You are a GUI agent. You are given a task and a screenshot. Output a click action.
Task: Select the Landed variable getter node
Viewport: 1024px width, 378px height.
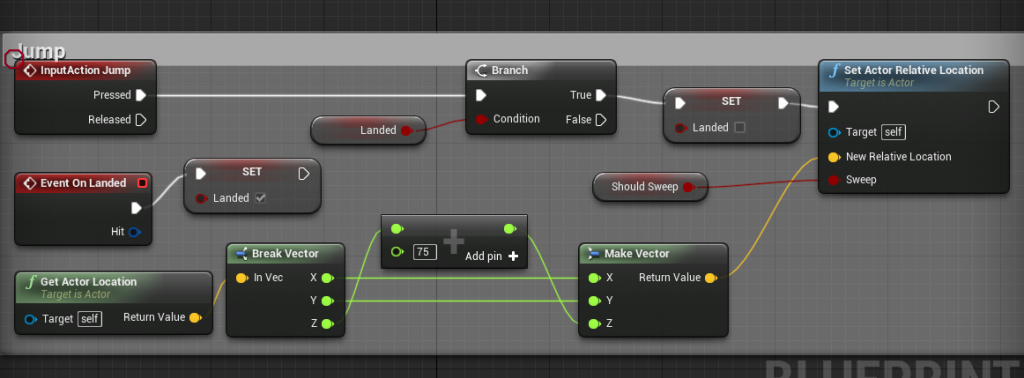[x=368, y=130]
